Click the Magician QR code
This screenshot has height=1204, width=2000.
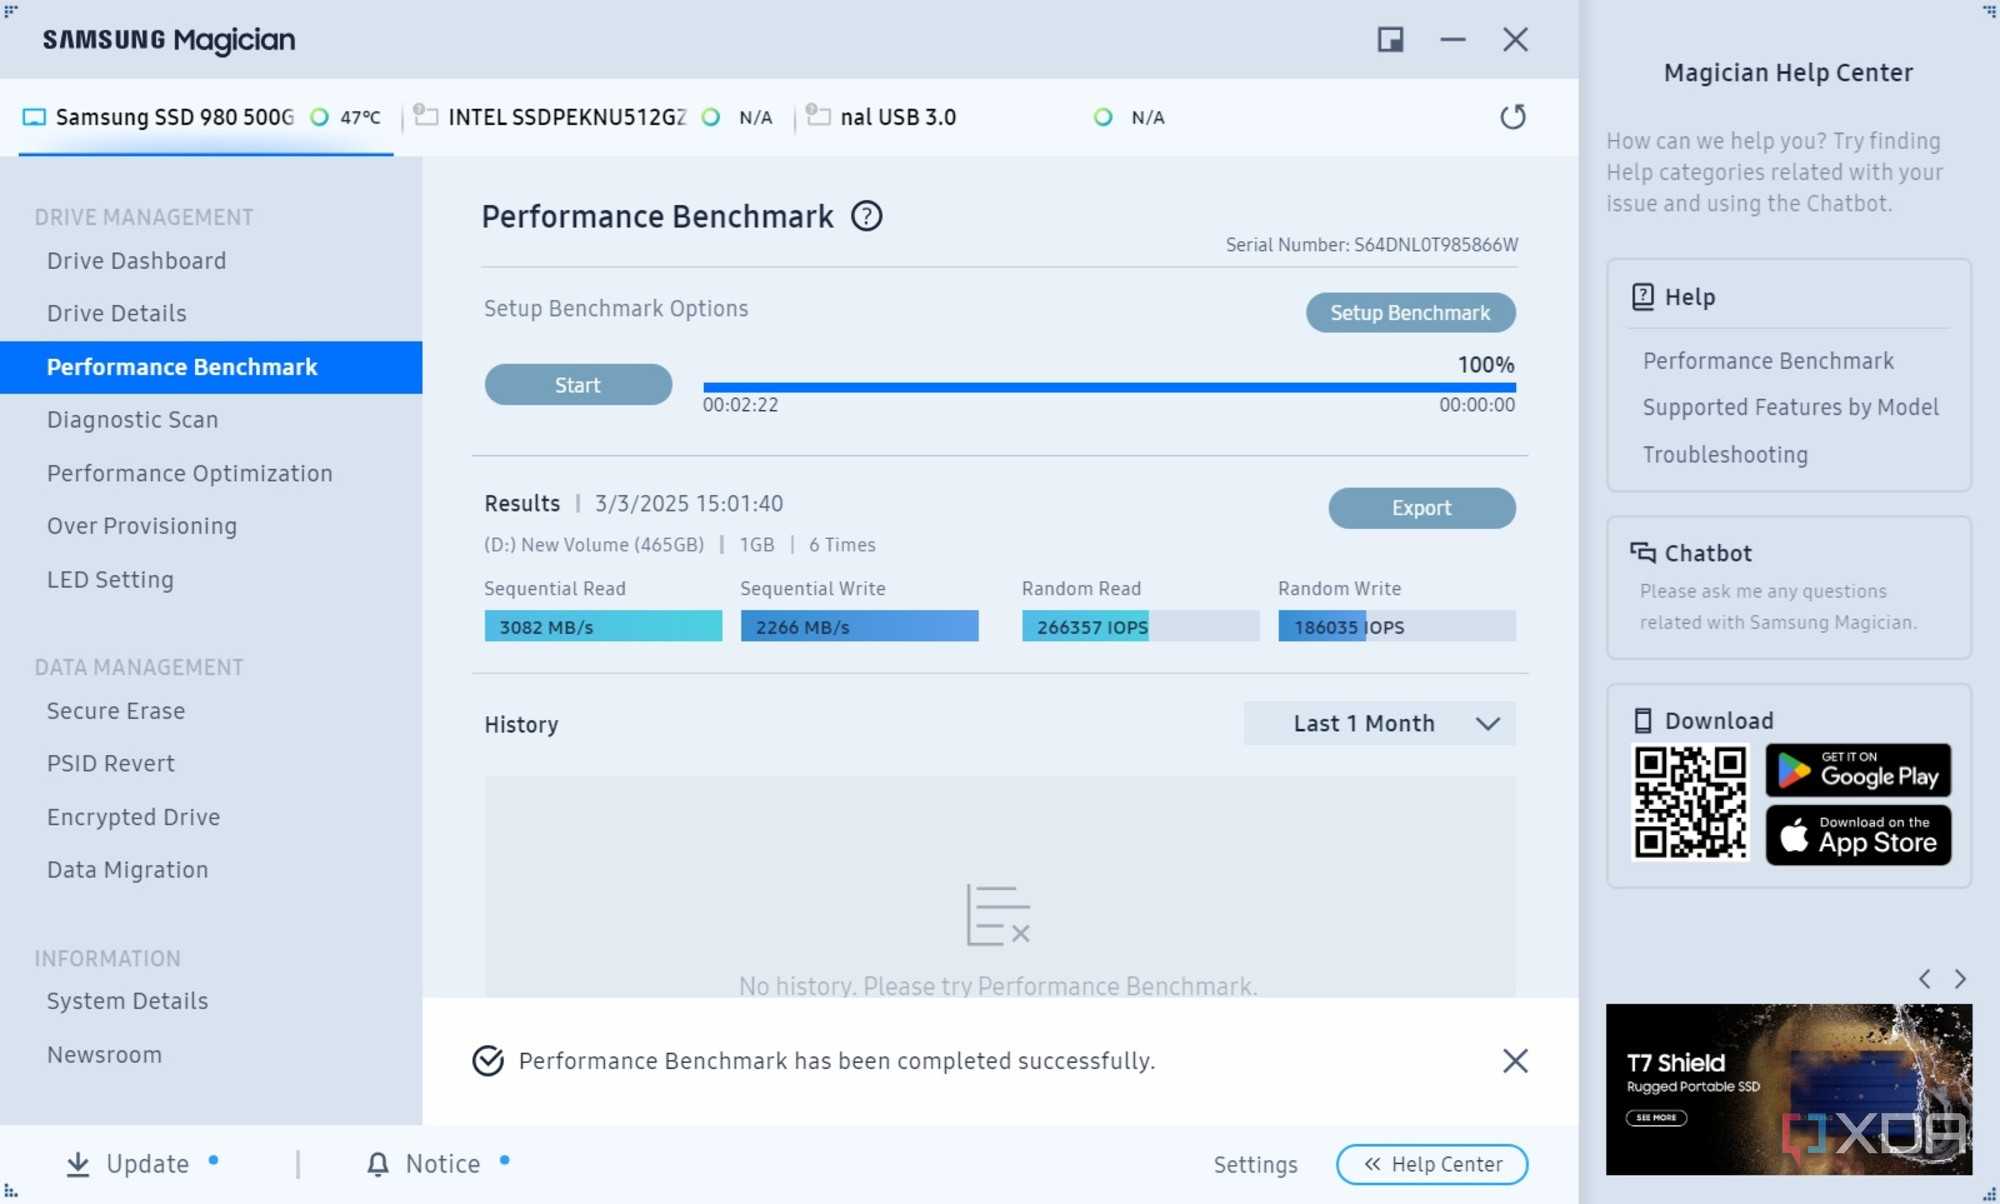tap(1690, 803)
